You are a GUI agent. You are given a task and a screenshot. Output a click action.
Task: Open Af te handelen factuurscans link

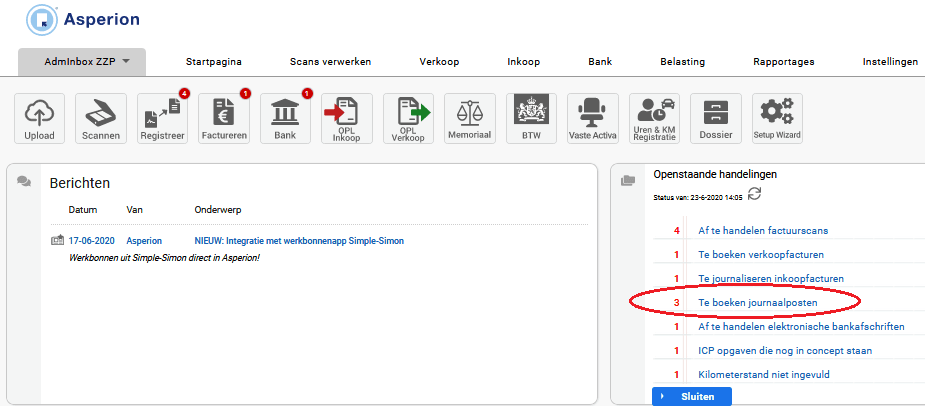click(763, 231)
